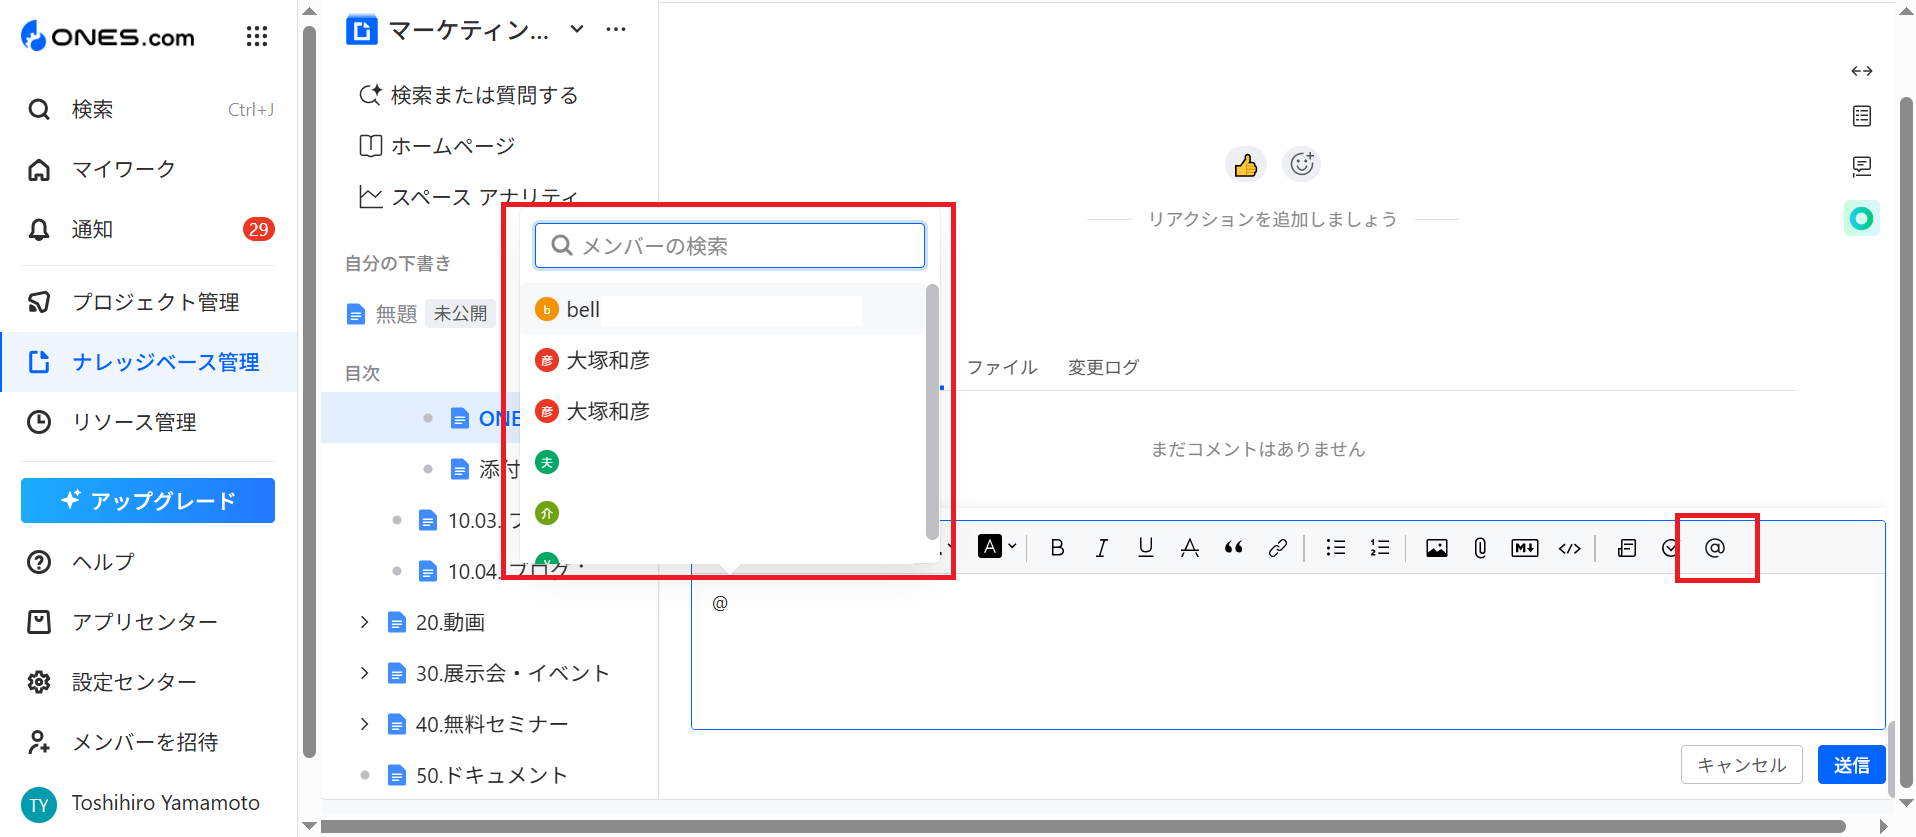Click the green assistant circle icon
Viewport: 1916px width, 837px height.
point(1861,218)
